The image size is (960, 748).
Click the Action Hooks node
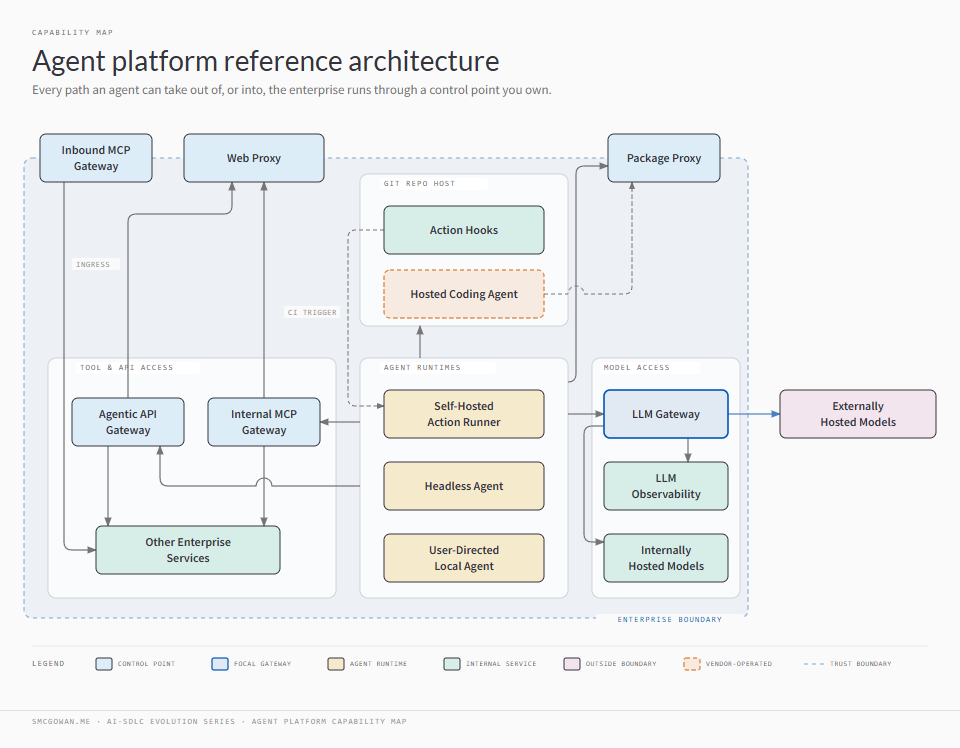tap(463, 230)
